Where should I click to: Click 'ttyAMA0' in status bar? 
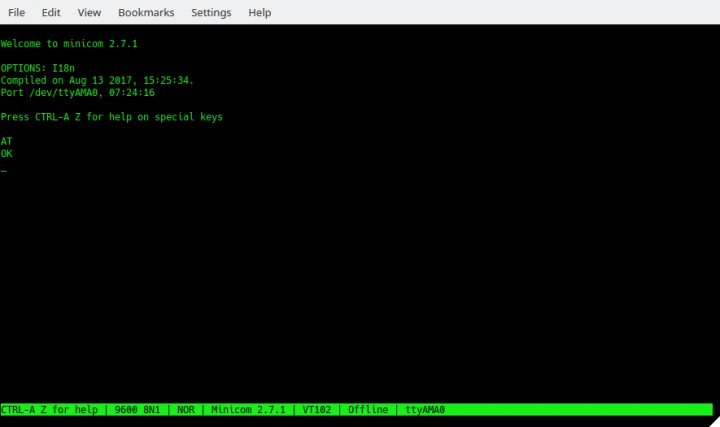click(425, 410)
